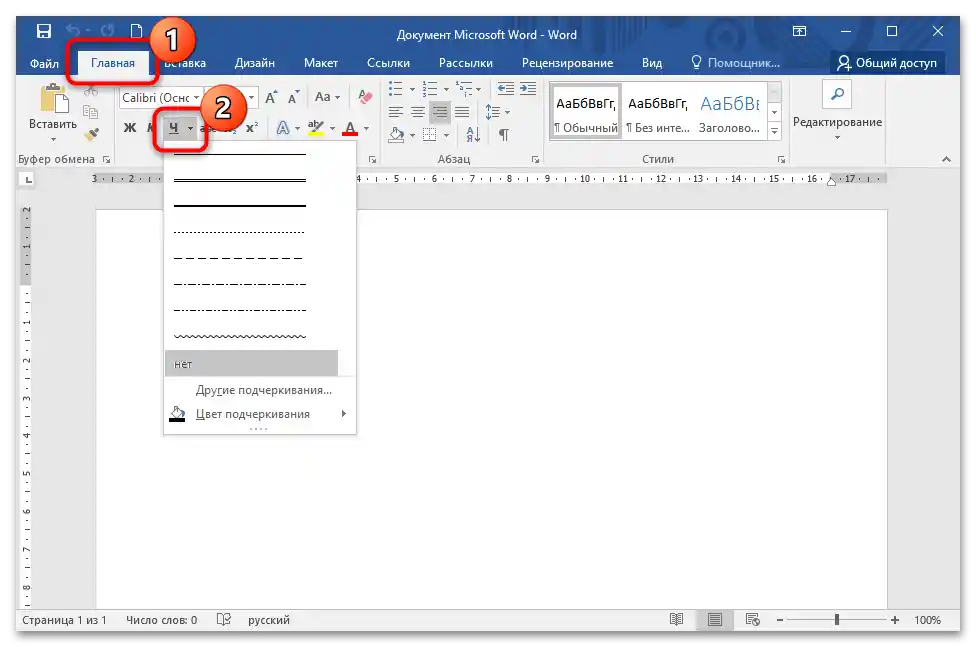Switch to Web Layout view
Image resolution: width=976 pixels, height=647 pixels.
(753, 620)
